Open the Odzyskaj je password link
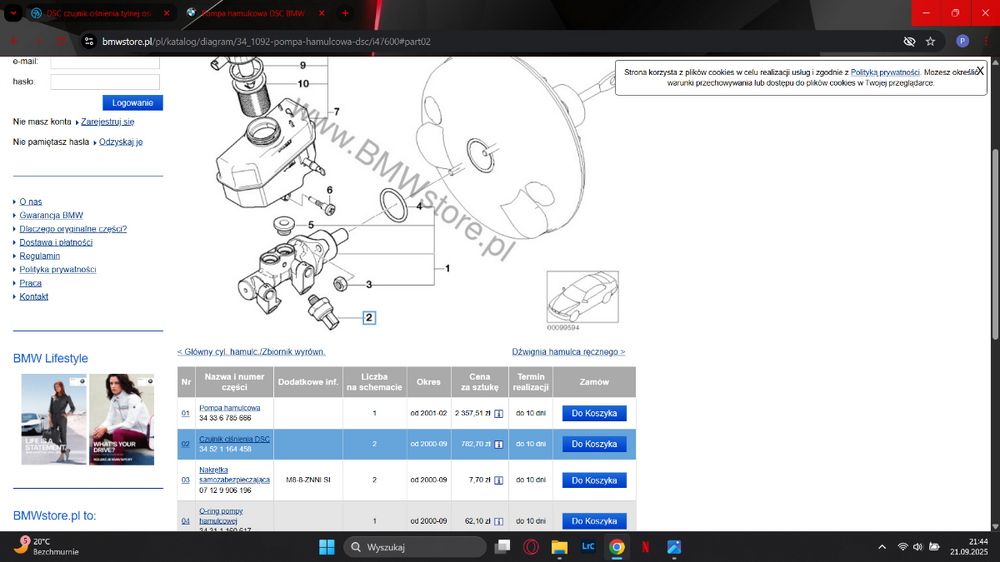The height and width of the screenshot is (562, 1000). 121,142
